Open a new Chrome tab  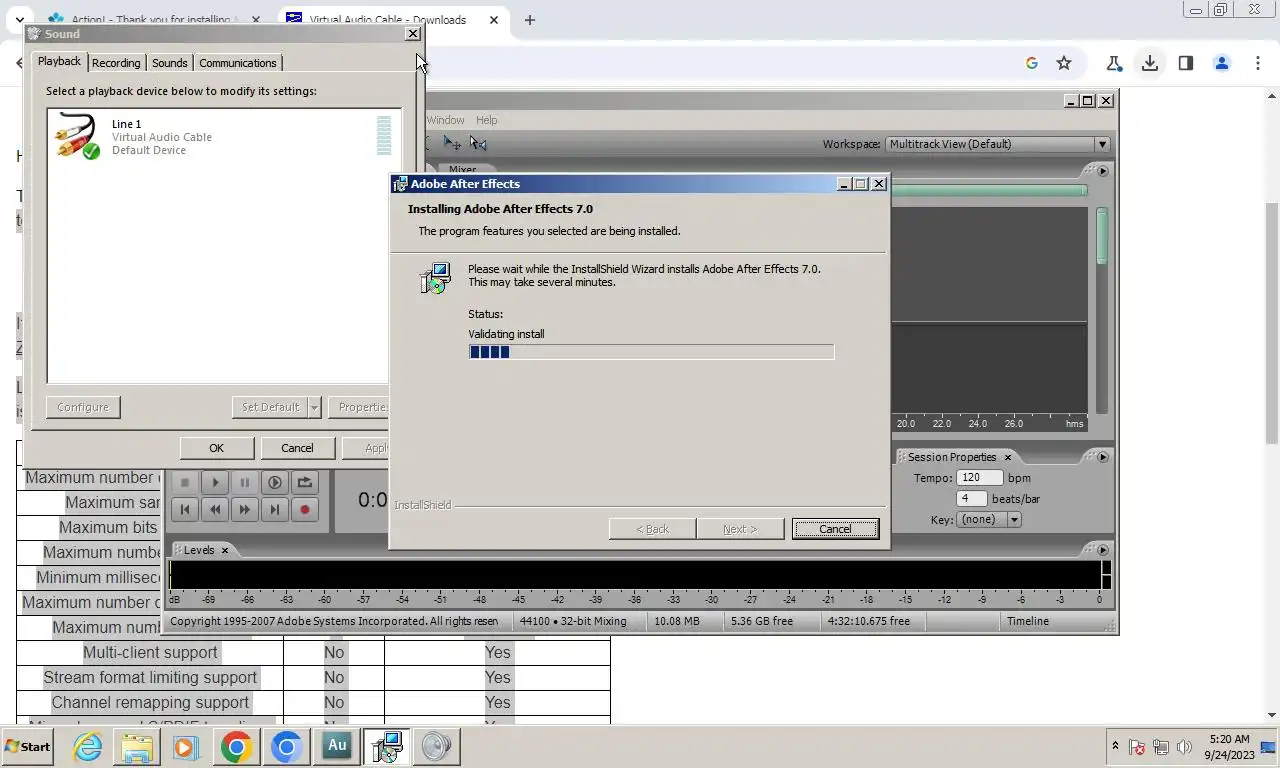tap(530, 20)
